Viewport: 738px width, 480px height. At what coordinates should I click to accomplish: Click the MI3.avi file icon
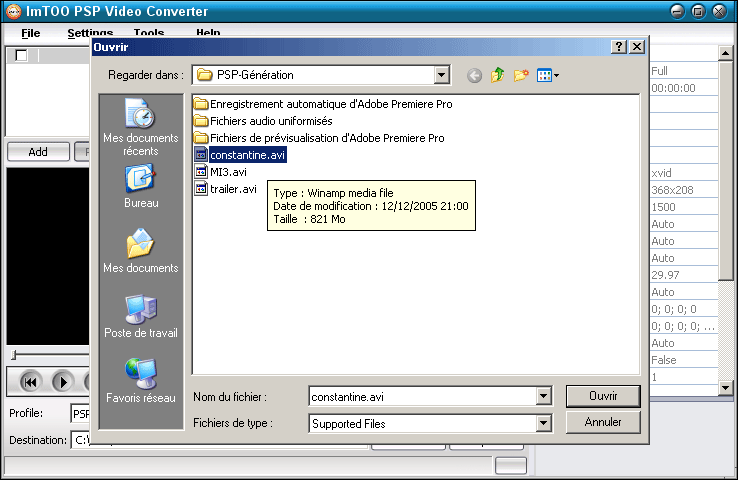pos(201,172)
